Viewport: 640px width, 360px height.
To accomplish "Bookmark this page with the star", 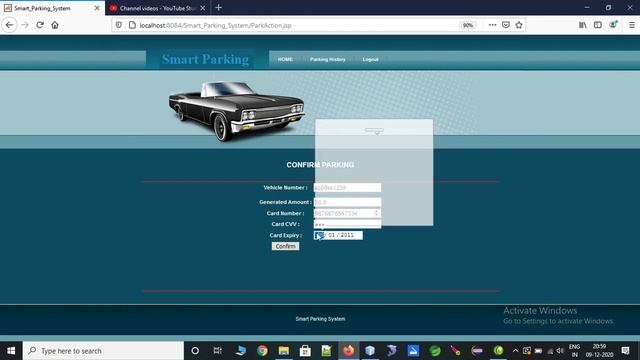I will [x=519, y=25].
